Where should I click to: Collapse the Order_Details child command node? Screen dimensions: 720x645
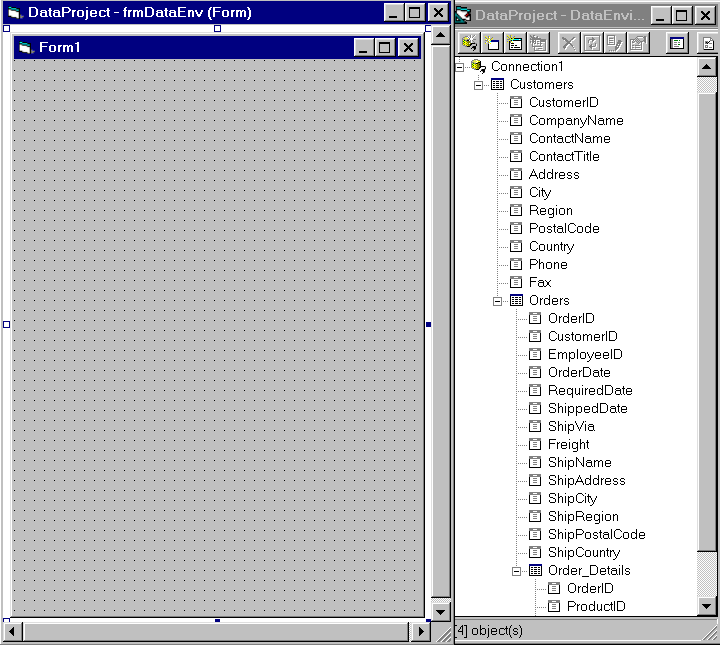pos(517,571)
